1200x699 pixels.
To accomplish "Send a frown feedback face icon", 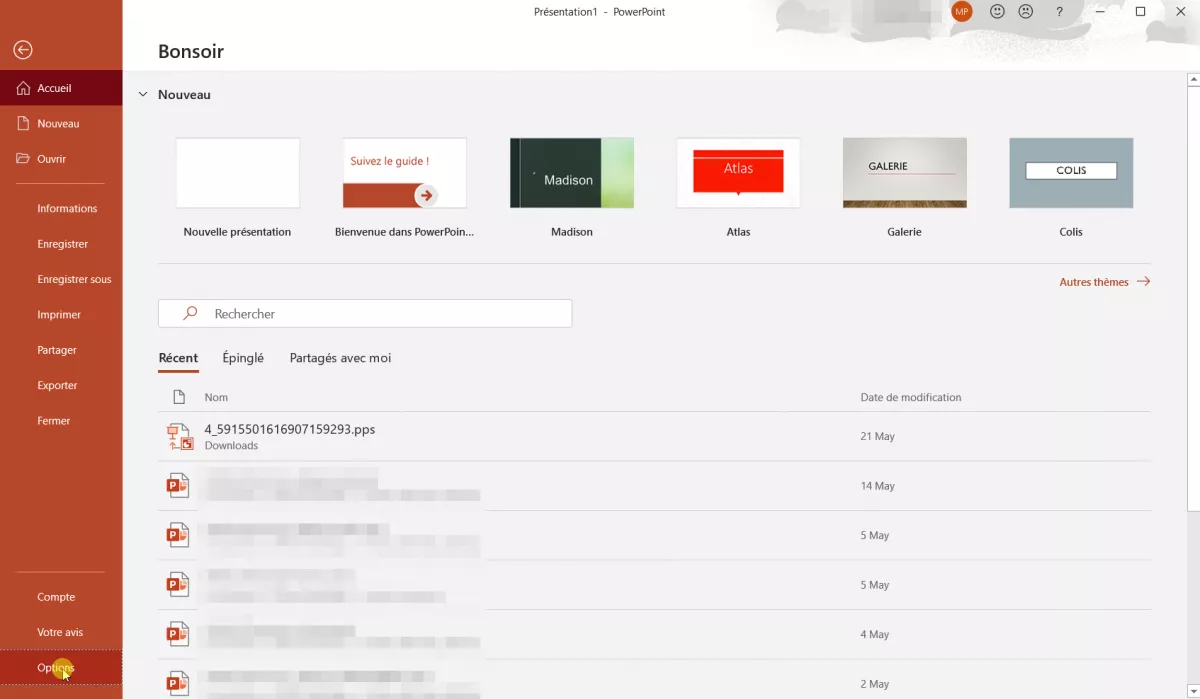I will click(x=1026, y=12).
